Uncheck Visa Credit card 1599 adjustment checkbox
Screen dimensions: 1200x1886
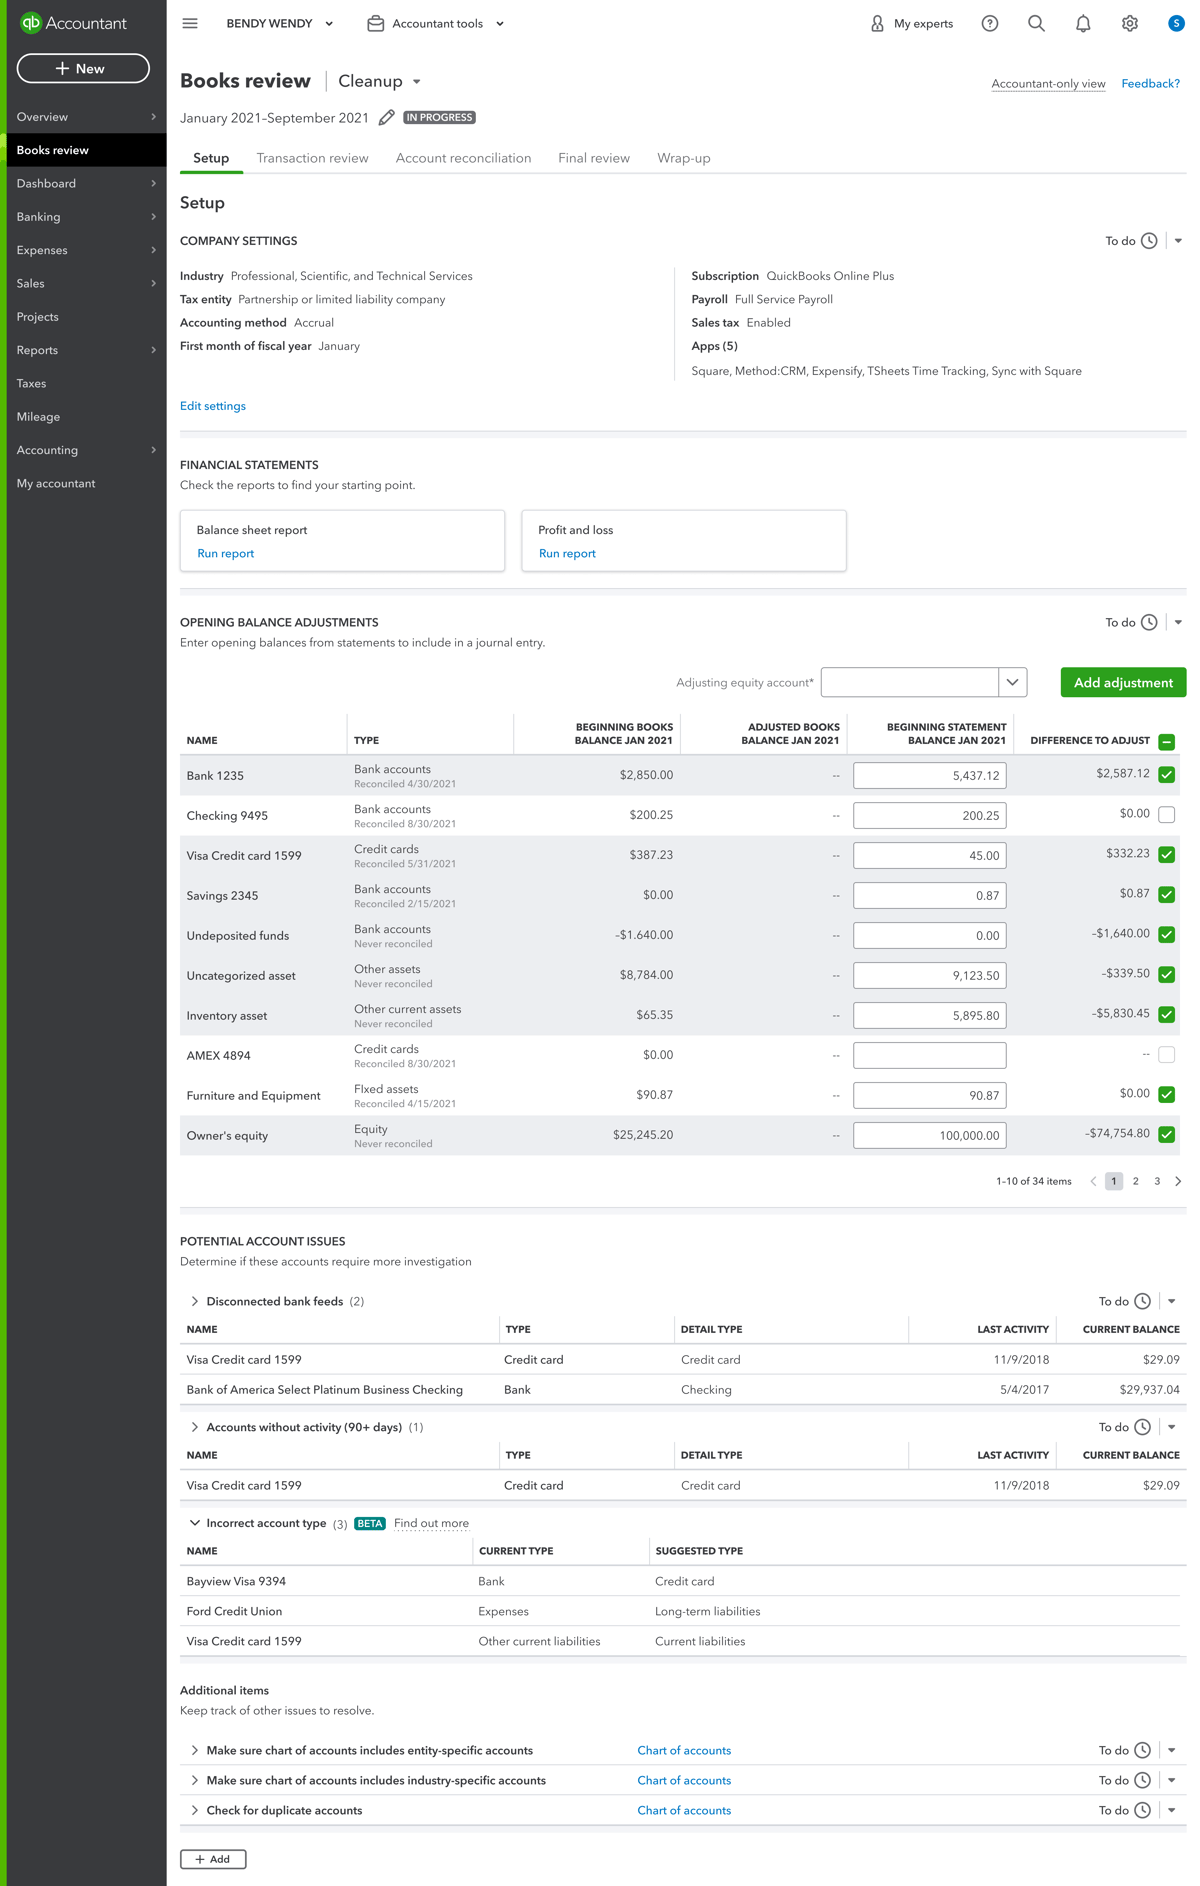pyautogui.click(x=1167, y=855)
